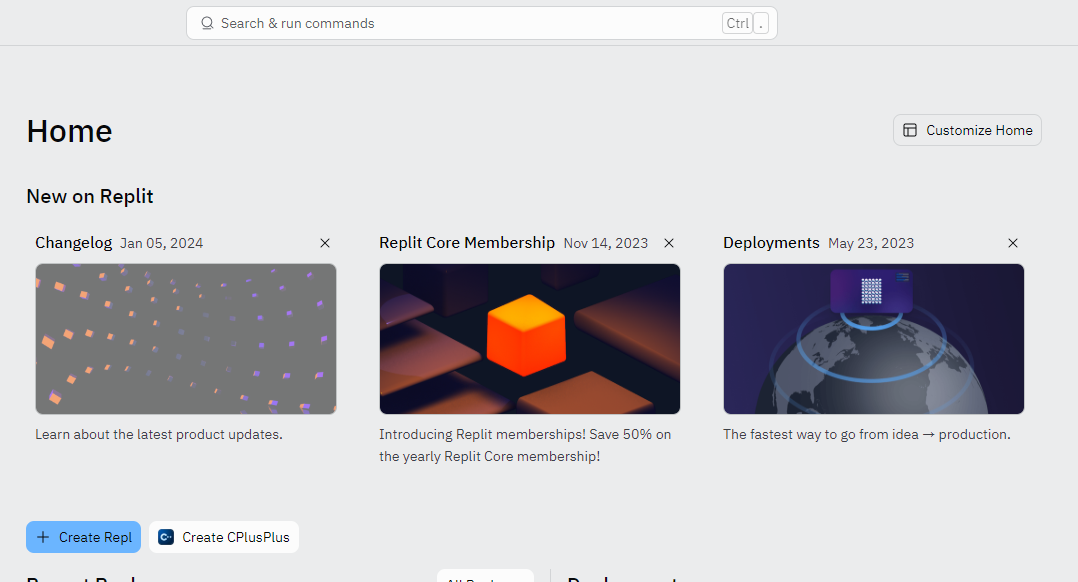Click 'The fastest way to go' description

tap(866, 434)
